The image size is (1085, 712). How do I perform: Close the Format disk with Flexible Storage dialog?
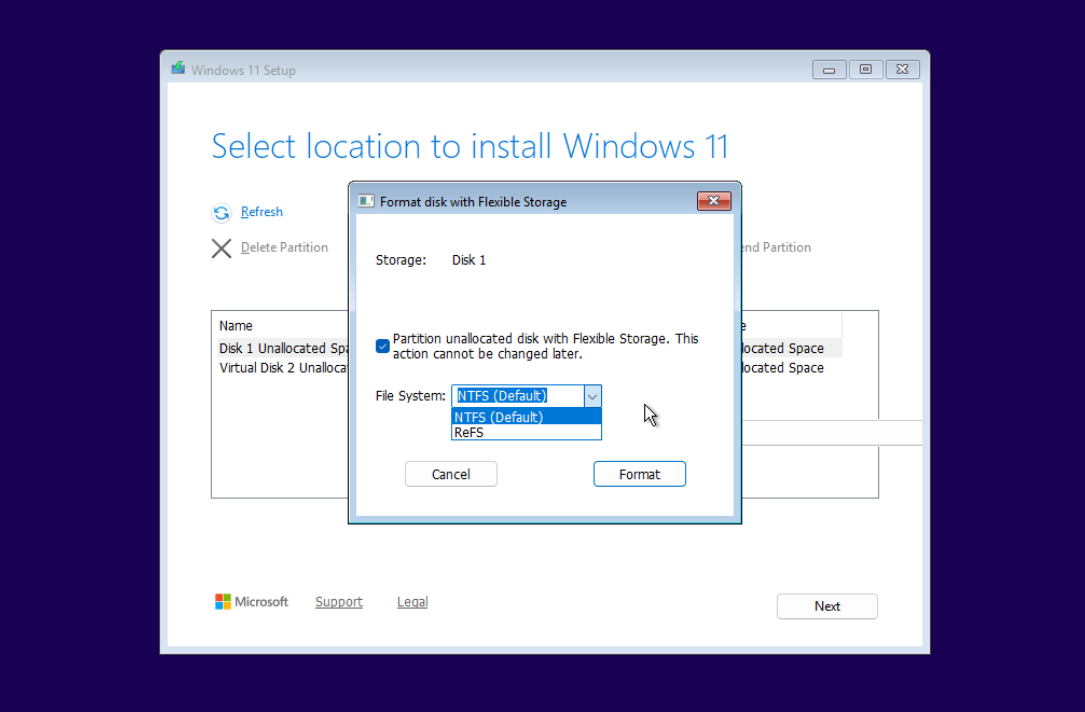click(x=713, y=201)
